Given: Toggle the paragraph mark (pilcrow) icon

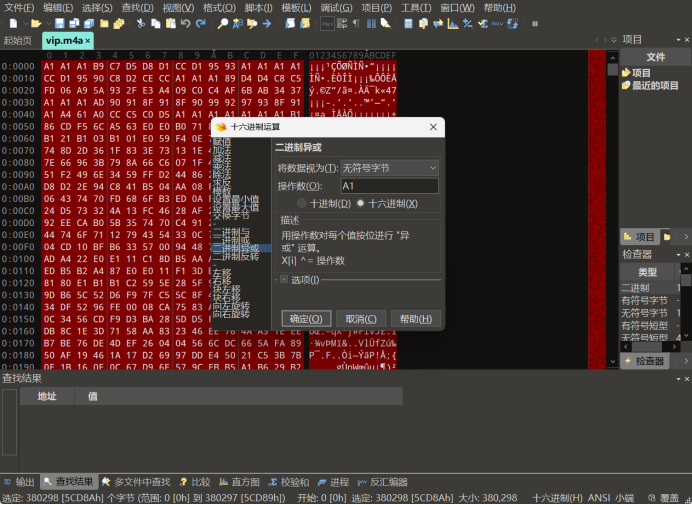Looking at the screenshot, I should click(x=356, y=23).
